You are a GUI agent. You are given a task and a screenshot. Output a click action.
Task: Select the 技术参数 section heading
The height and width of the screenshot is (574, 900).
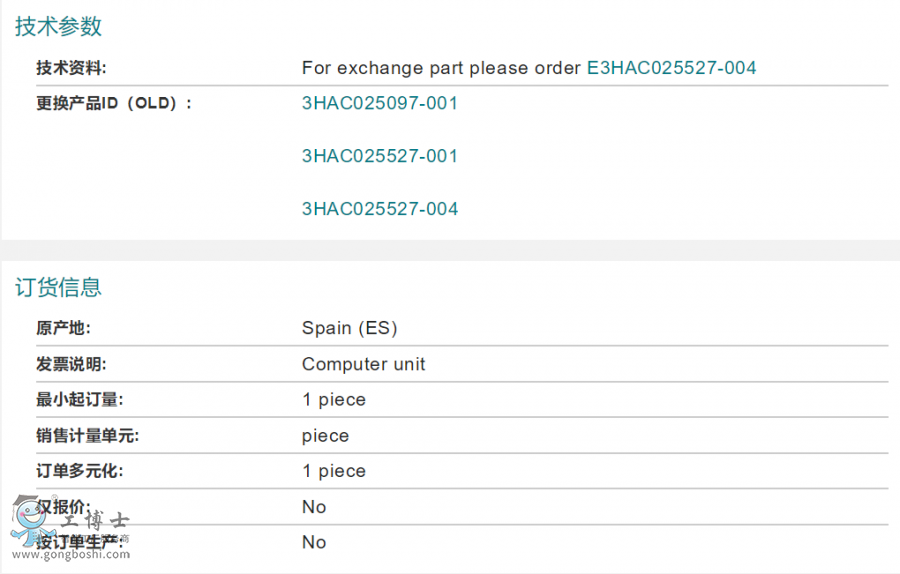pos(58,27)
